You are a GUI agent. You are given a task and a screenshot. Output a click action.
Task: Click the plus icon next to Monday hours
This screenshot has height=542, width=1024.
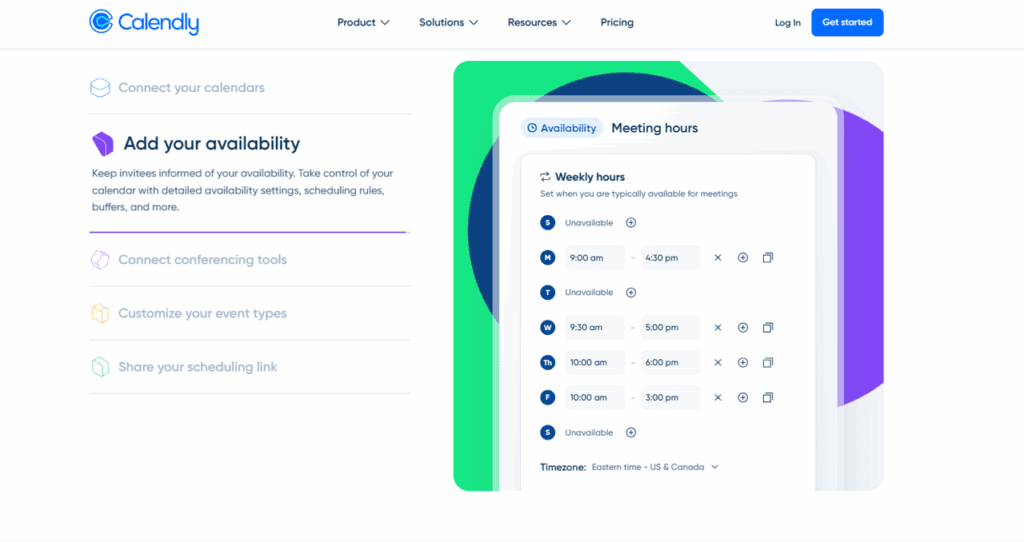pyautogui.click(x=743, y=258)
